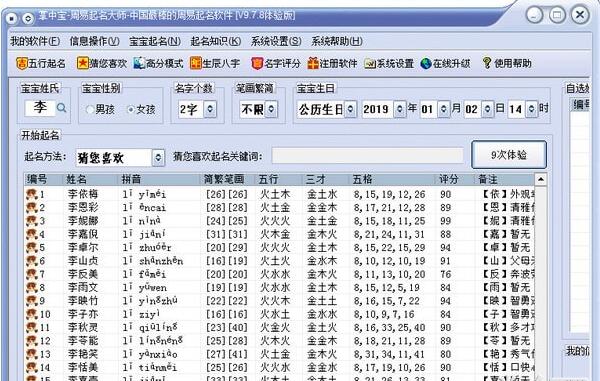Select the name 李子亦 in row 10
Screen dimensions: 600x381
83,314
